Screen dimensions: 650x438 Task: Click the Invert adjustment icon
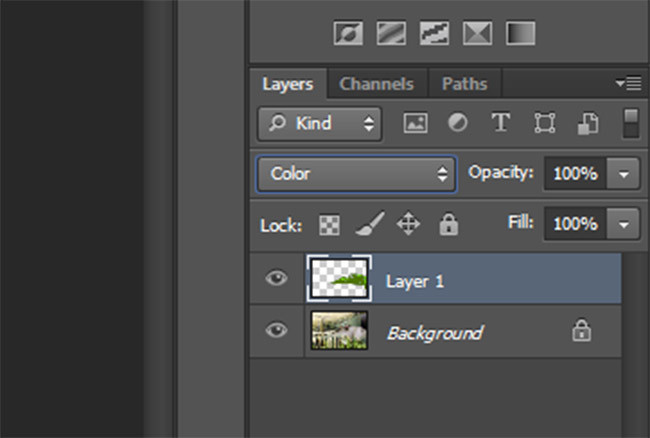tap(347, 34)
